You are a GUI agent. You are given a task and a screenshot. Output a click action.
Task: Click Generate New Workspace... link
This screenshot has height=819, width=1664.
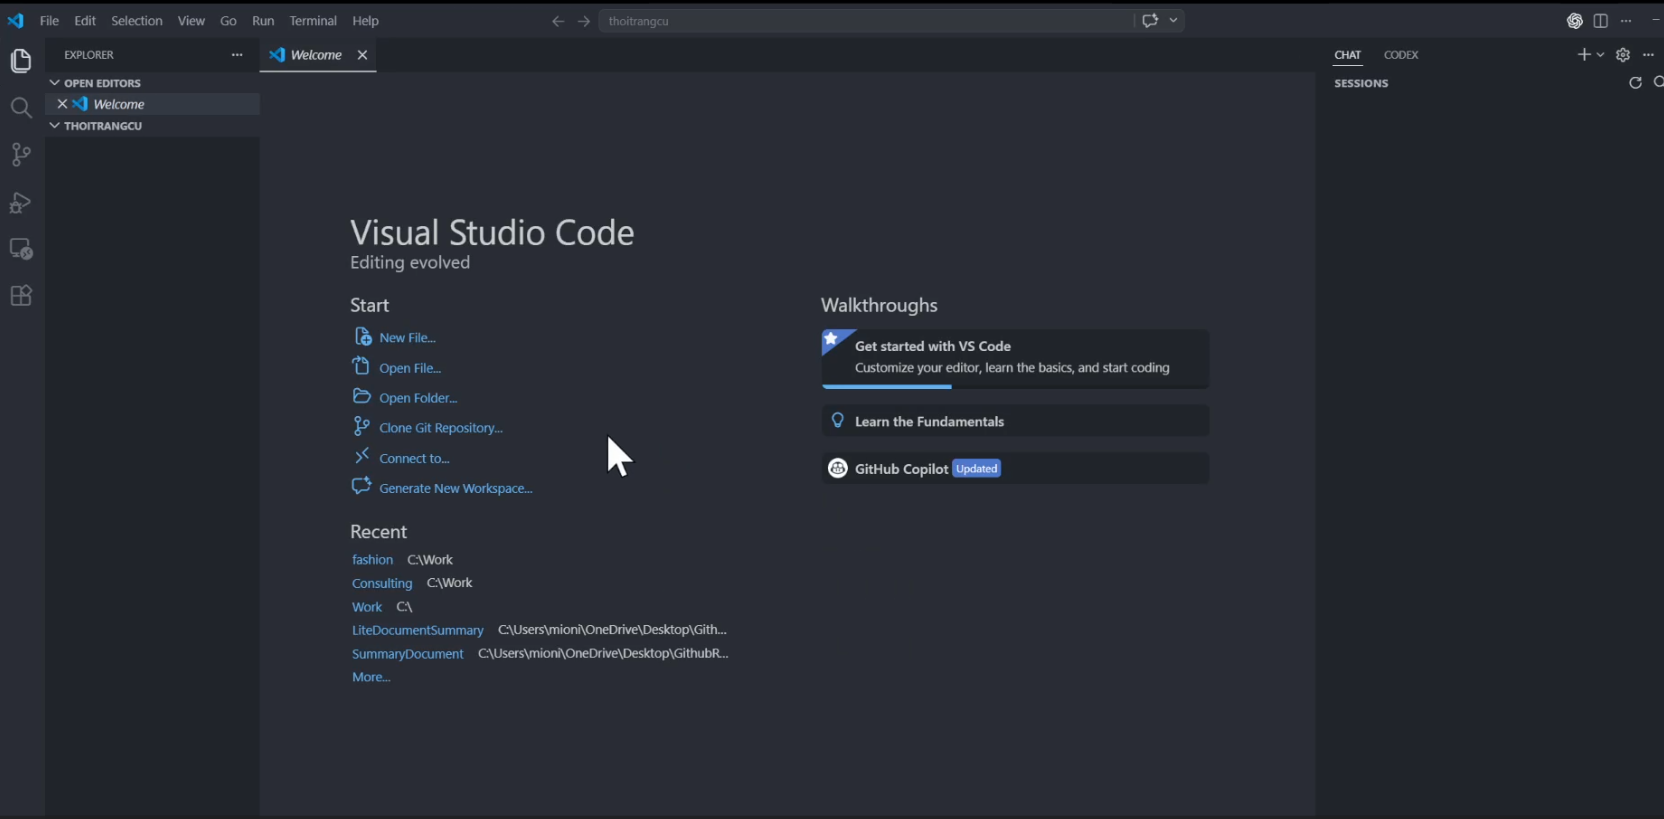(456, 488)
